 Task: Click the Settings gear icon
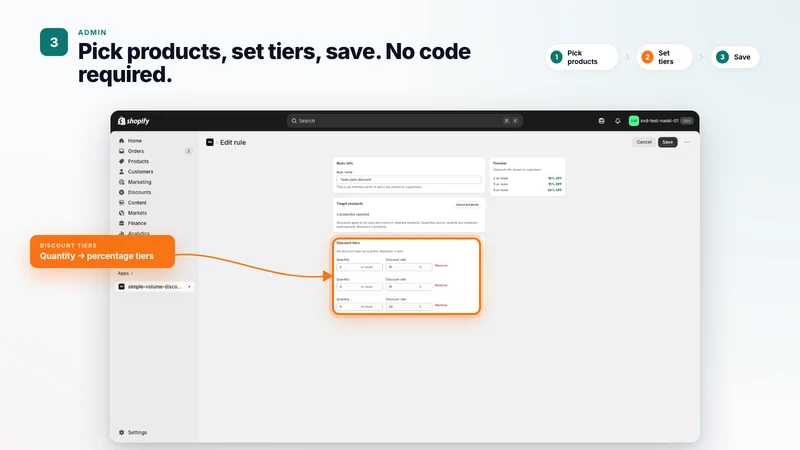click(121, 432)
